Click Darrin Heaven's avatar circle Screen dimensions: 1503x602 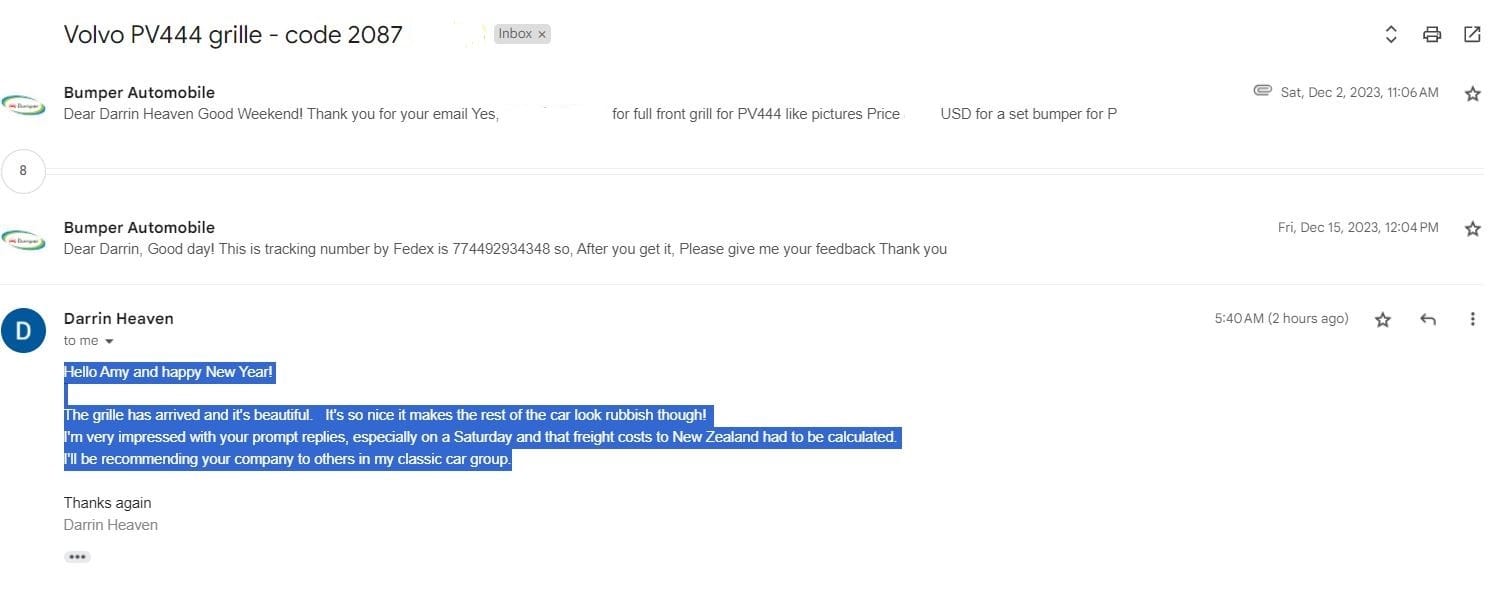pos(23,331)
